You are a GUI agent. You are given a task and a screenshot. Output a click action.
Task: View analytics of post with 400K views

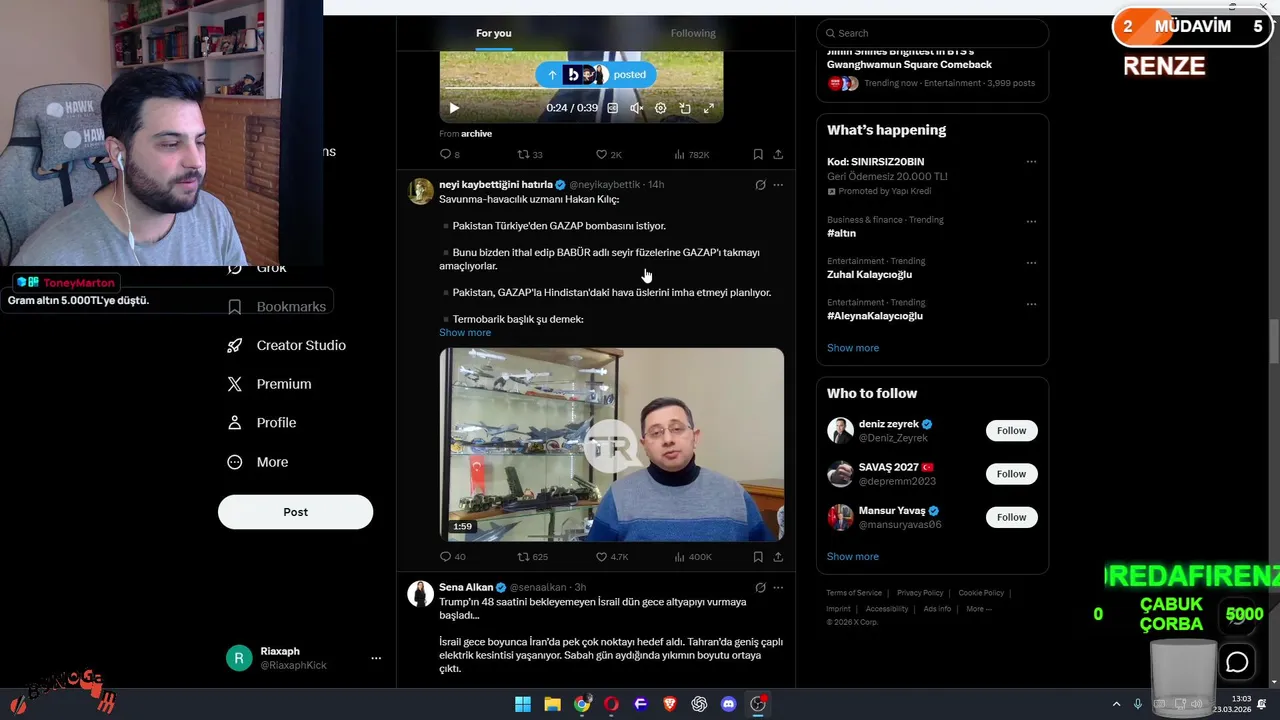pyautogui.click(x=693, y=557)
